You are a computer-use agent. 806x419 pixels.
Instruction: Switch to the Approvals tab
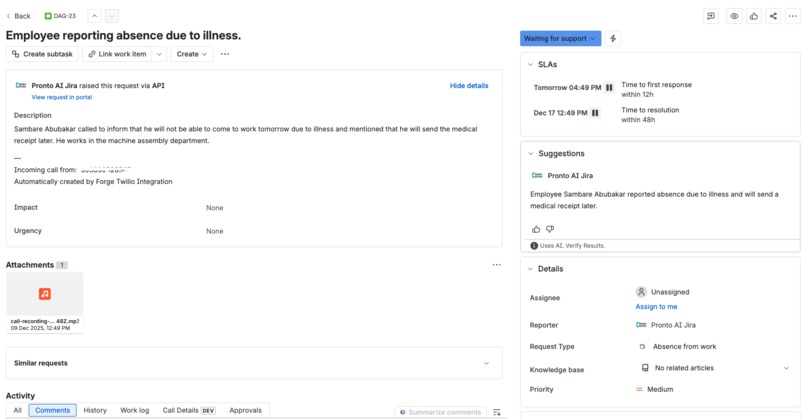pos(245,410)
